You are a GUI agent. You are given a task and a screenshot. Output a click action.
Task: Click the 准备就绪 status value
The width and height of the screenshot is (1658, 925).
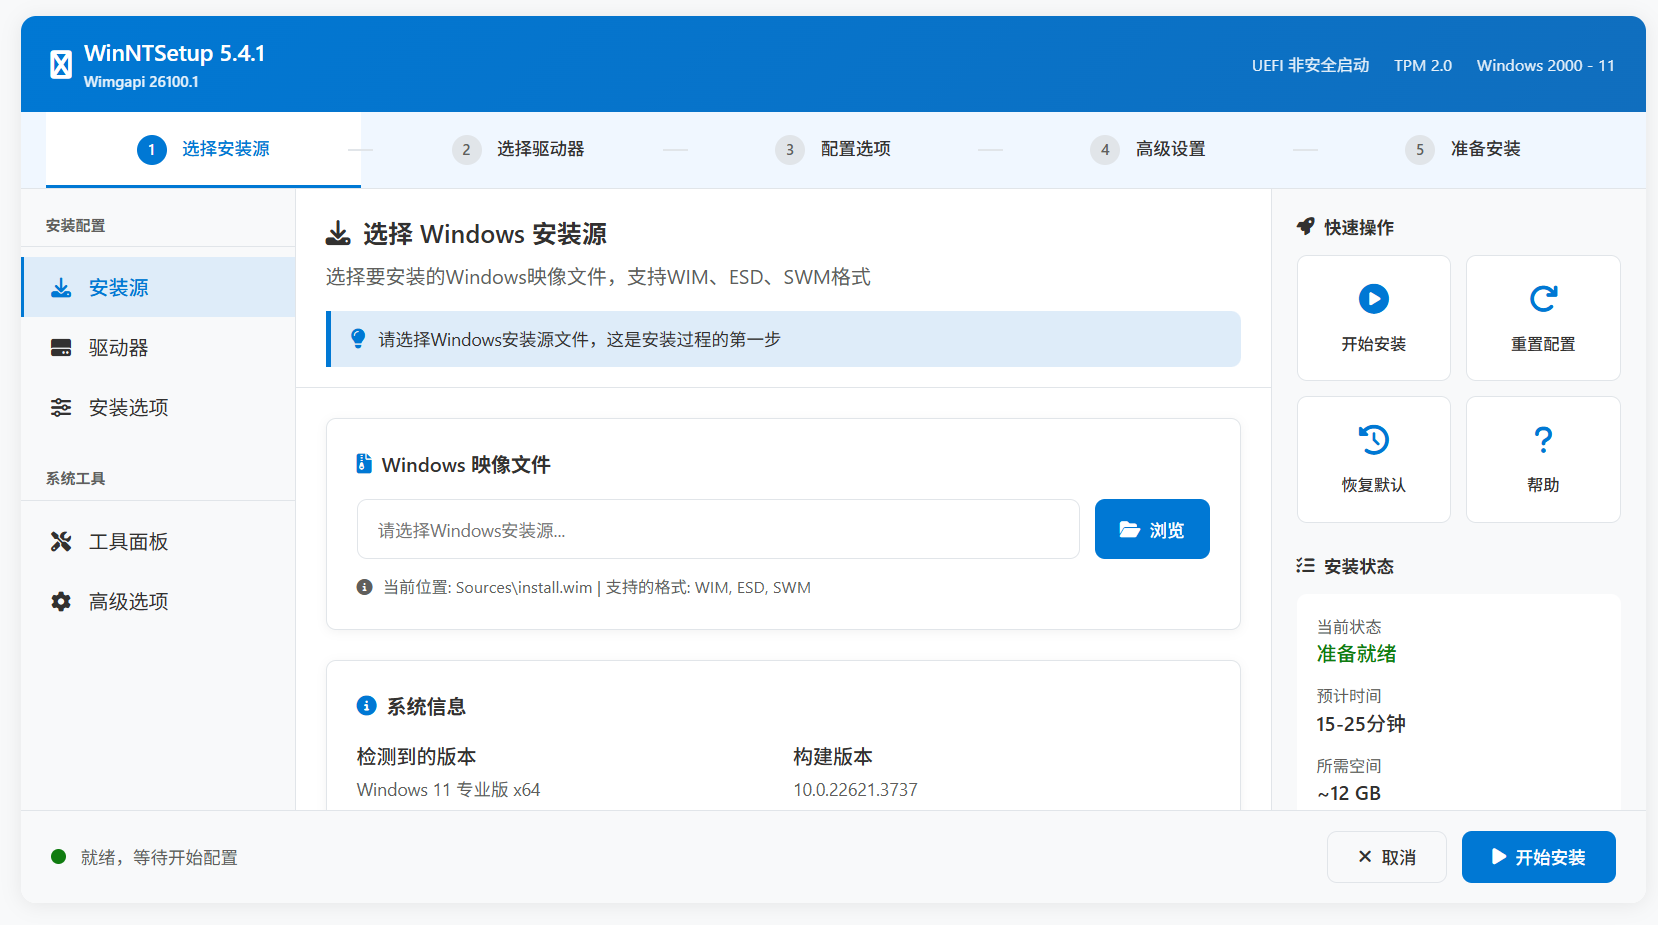(1356, 654)
